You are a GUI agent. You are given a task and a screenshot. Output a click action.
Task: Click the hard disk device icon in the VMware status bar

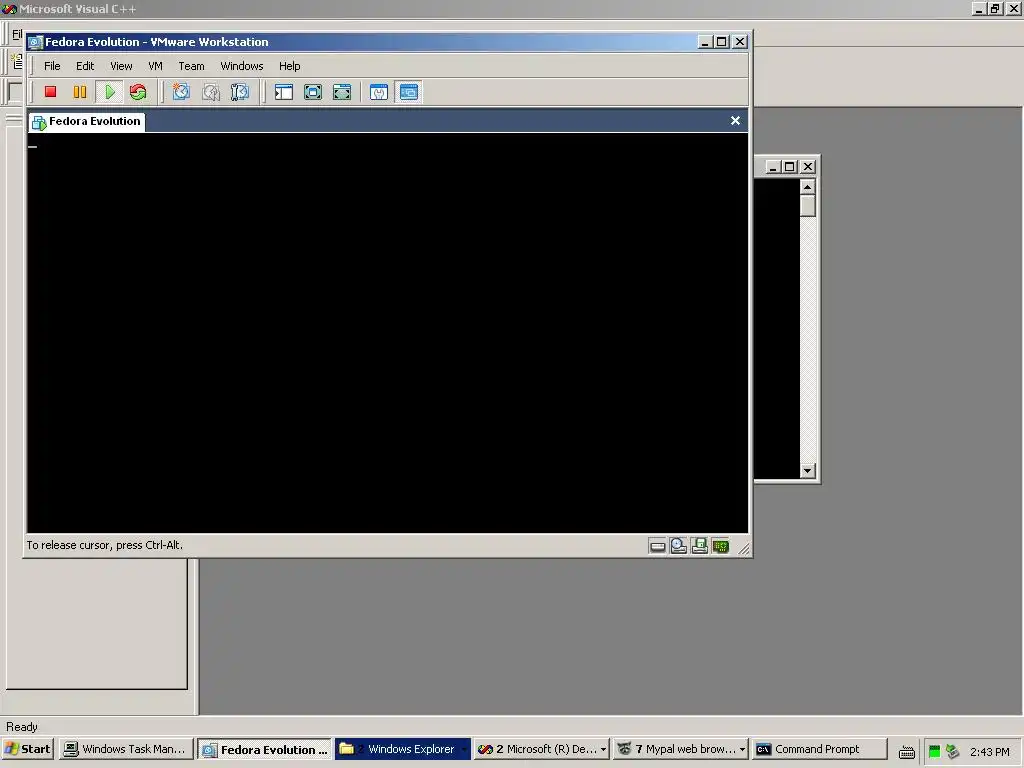coord(658,547)
